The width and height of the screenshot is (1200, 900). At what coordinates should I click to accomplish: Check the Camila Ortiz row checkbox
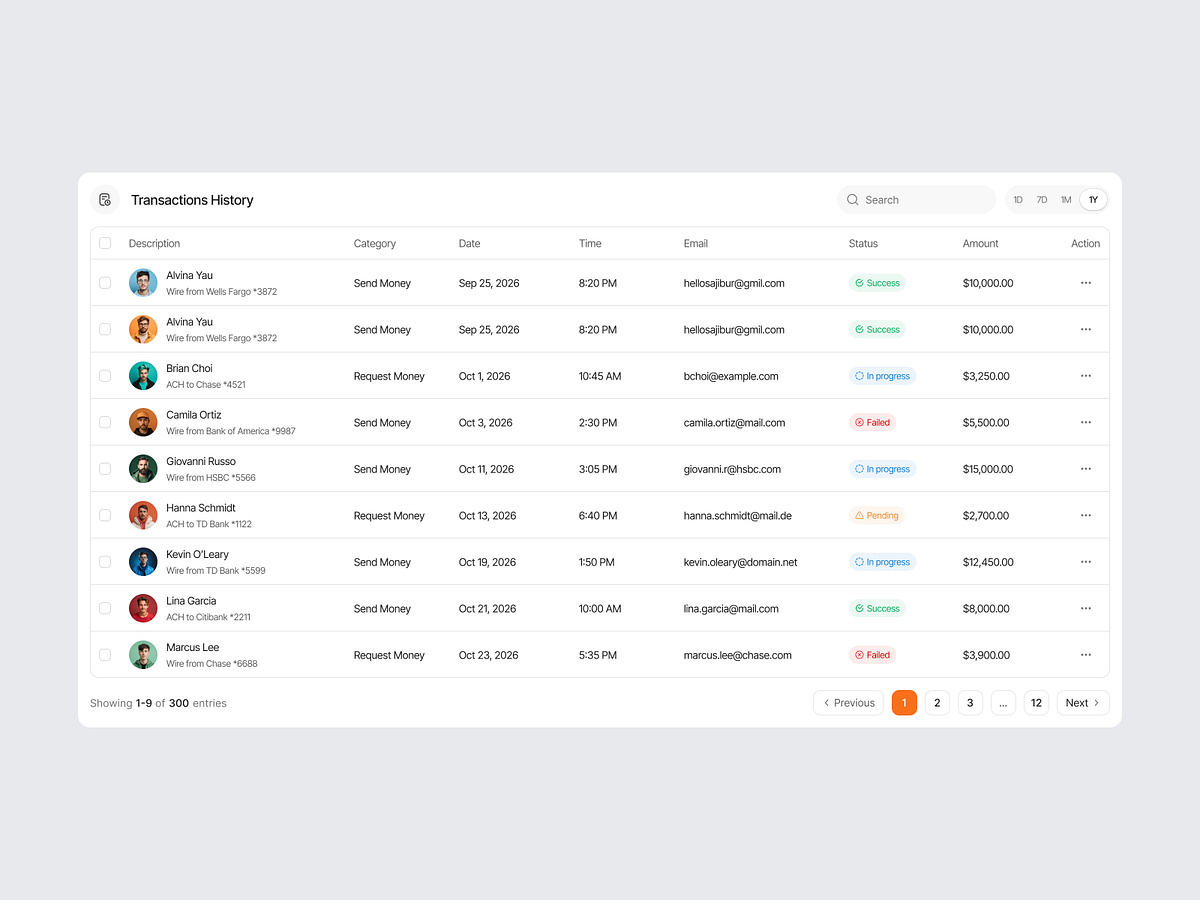click(x=105, y=422)
